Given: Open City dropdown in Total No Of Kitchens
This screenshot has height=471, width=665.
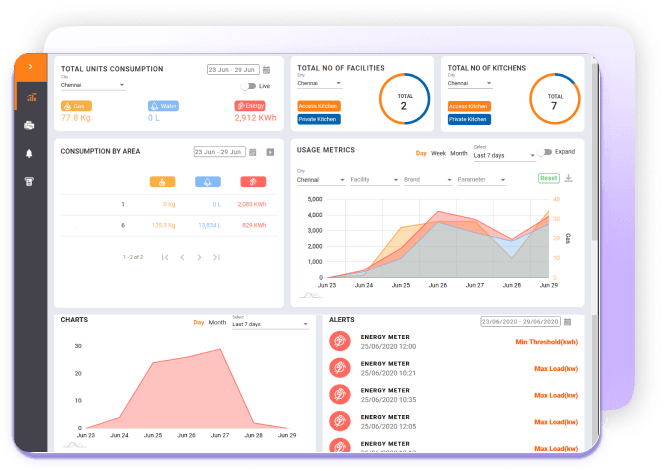Looking at the screenshot, I should (x=470, y=84).
